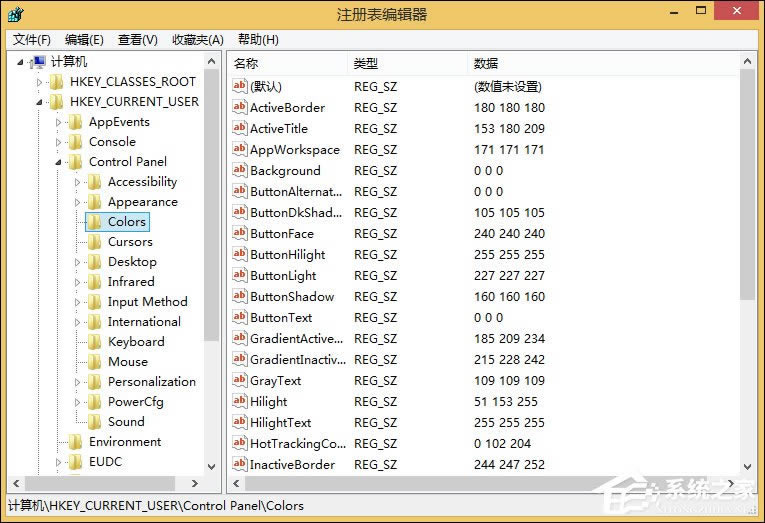Expand the HKEY_CLASSES_ROOT node
765x523 pixels.
[40, 82]
